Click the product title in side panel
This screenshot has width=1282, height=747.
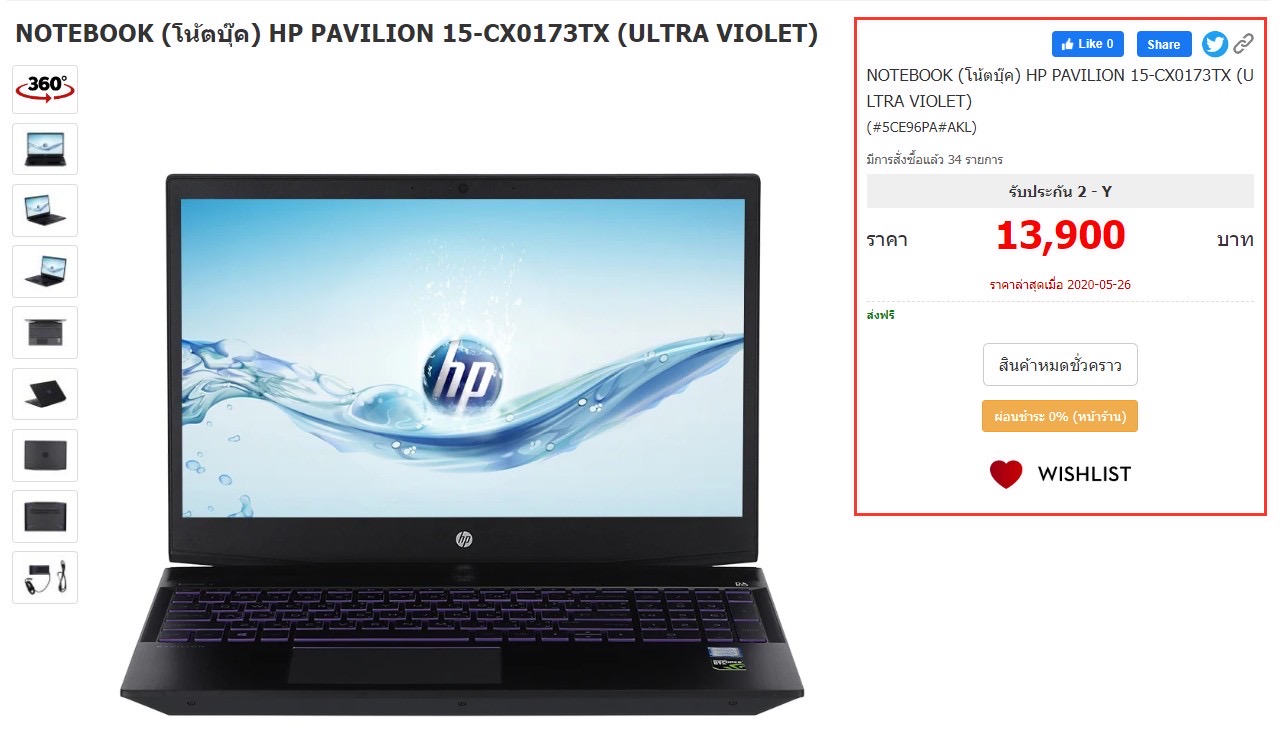pyautogui.click(x=1060, y=88)
